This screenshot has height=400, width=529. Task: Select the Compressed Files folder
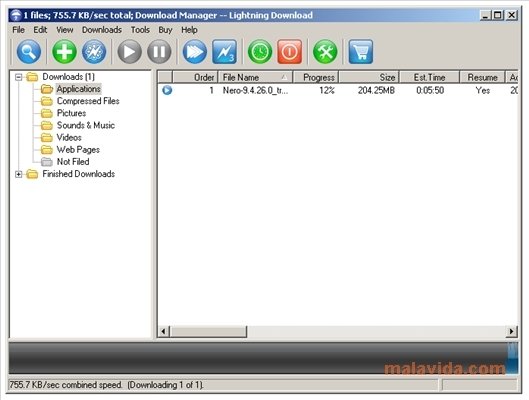[88, 101]
